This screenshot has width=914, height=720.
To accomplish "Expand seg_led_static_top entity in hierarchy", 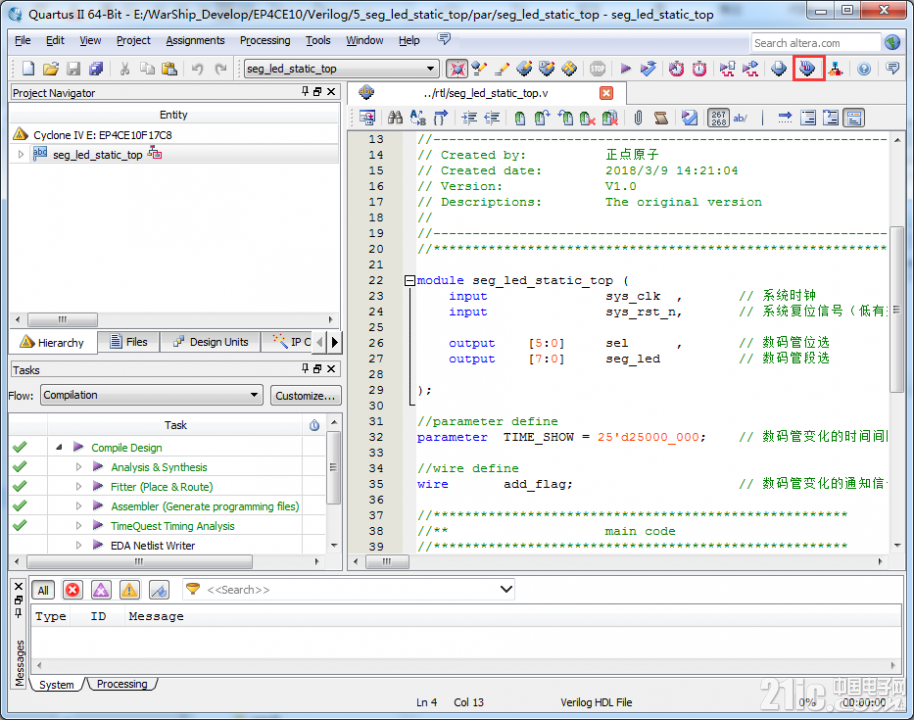I will pyautogui.click(x=21, y=154).
